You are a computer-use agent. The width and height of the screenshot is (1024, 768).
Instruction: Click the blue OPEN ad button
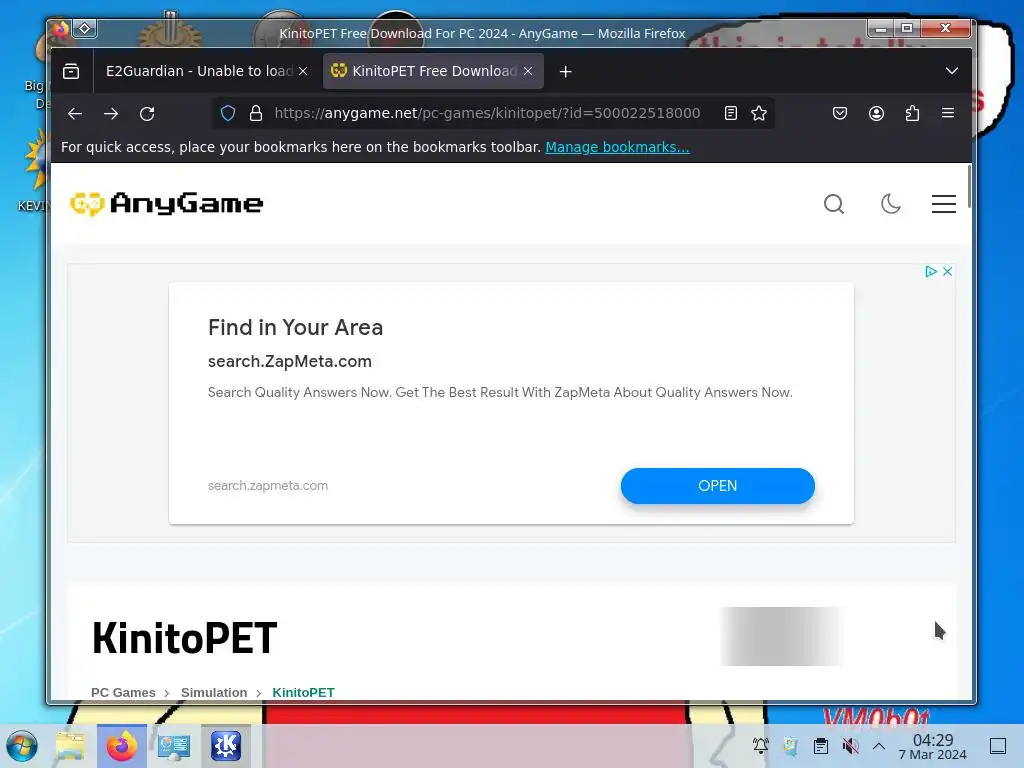[718, 486]
